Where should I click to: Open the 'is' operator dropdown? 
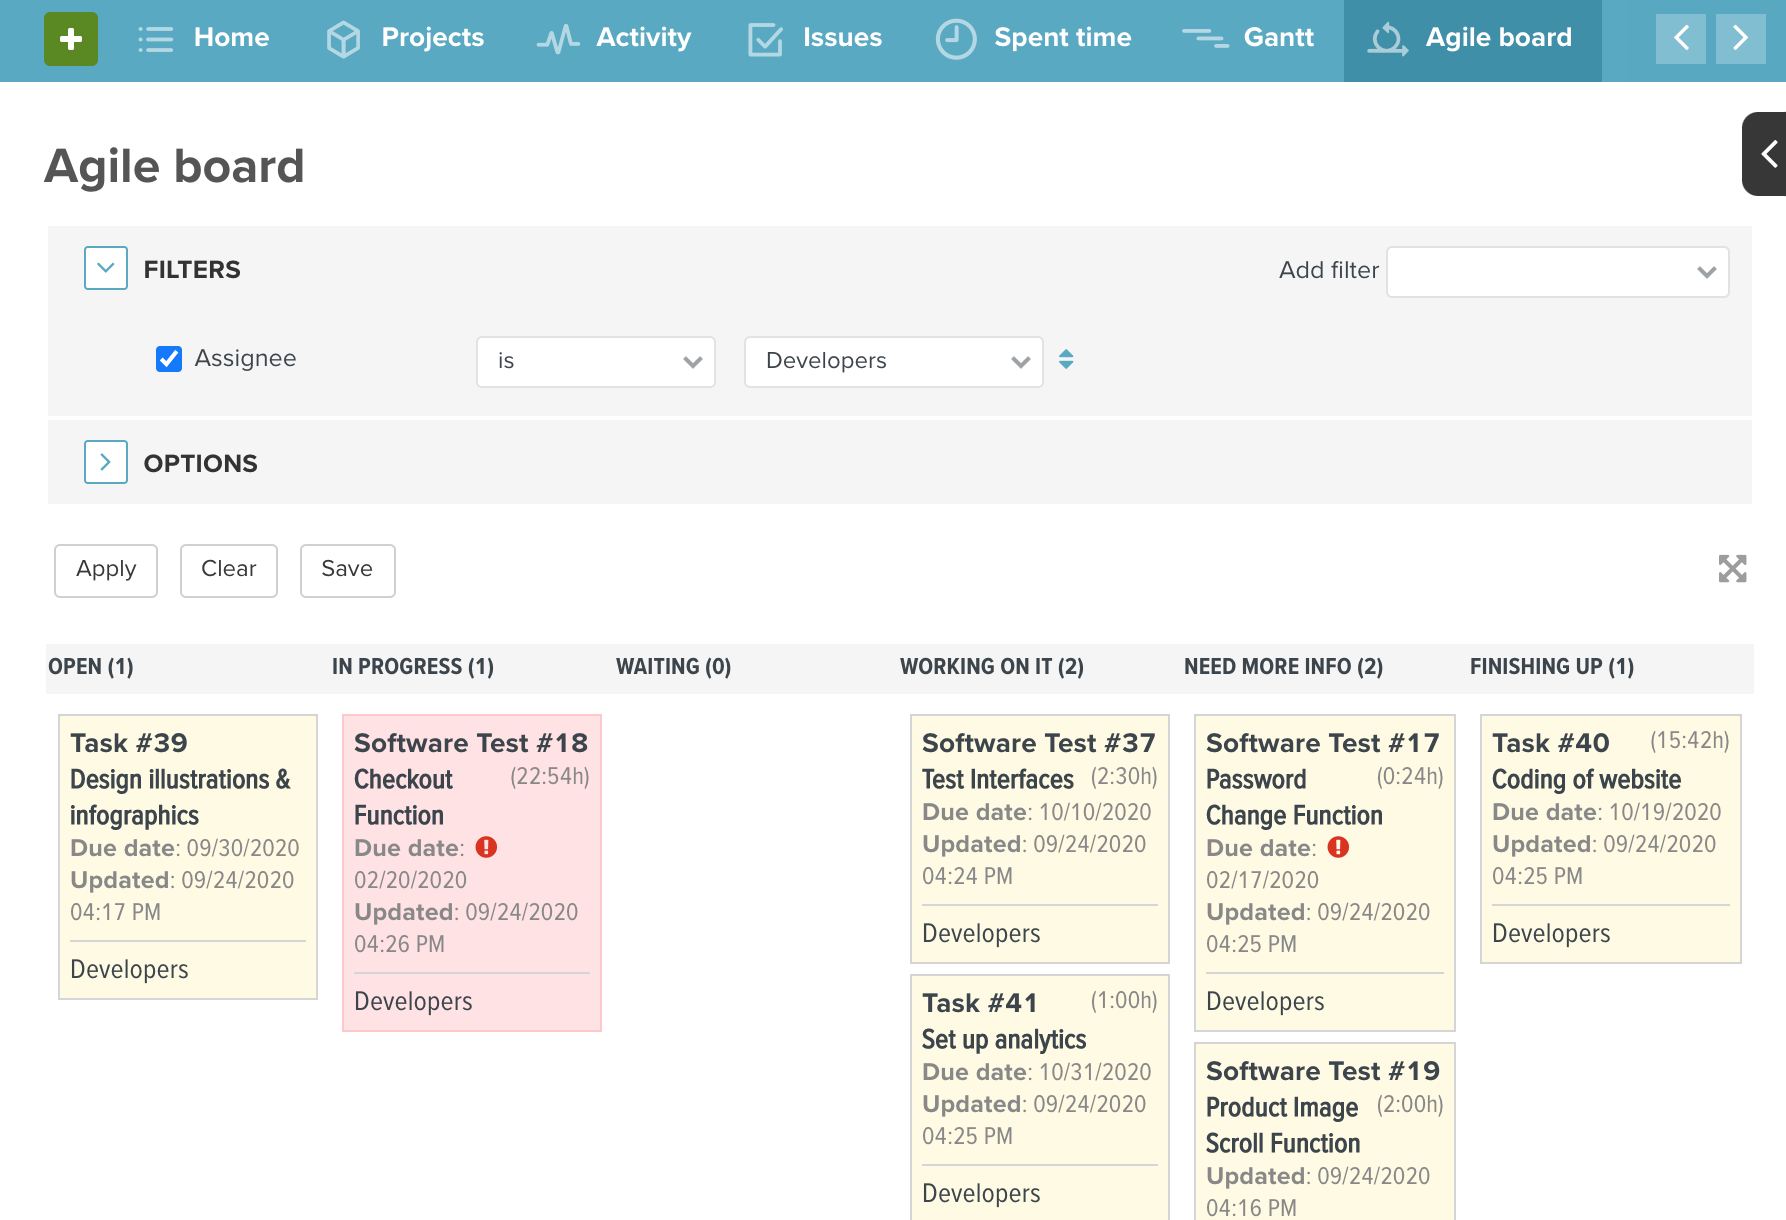(x=596, y=362)
